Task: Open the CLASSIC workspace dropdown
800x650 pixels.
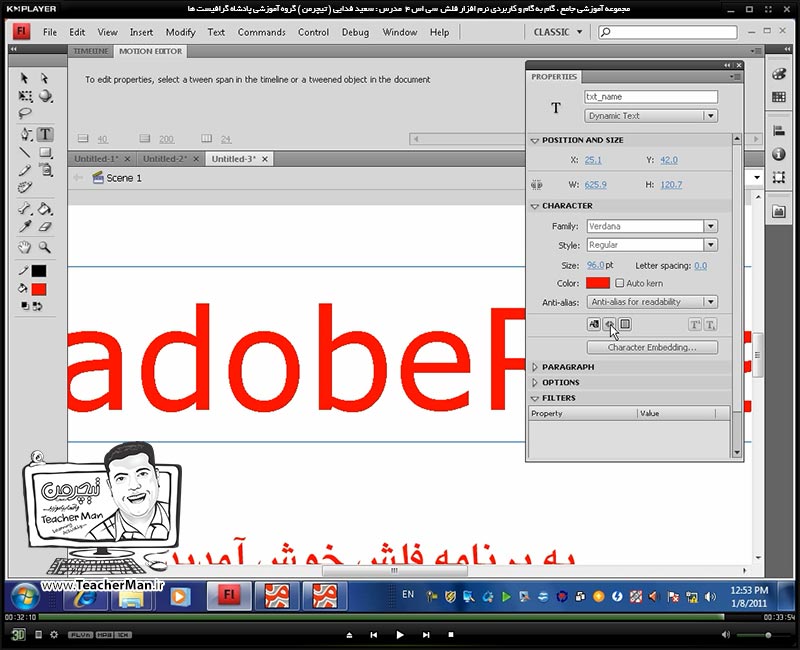Action: (x=558, y=32)
